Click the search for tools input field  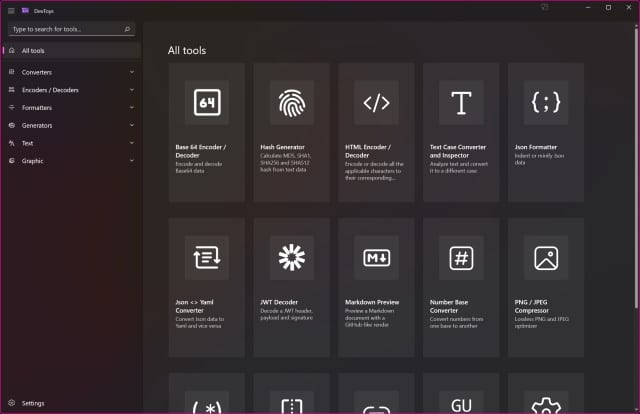click(x=71, y=29)
